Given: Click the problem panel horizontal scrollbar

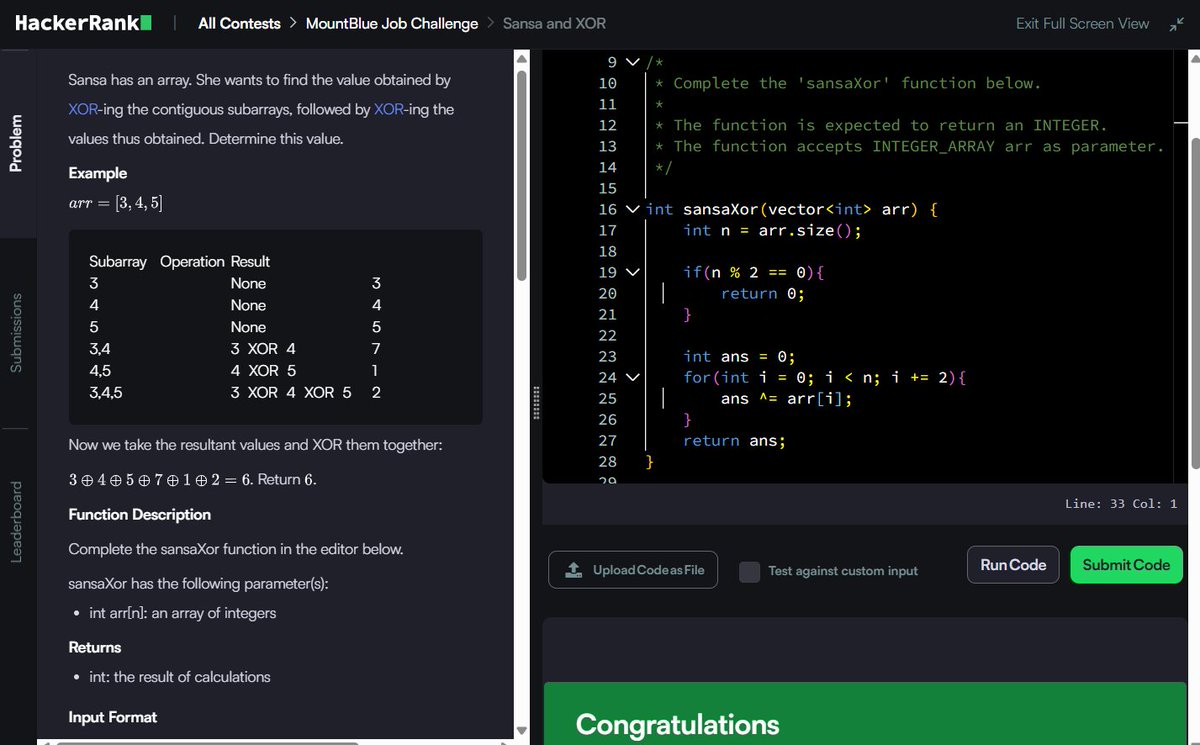Looking at the screenshot, I should tap(207, 742).
